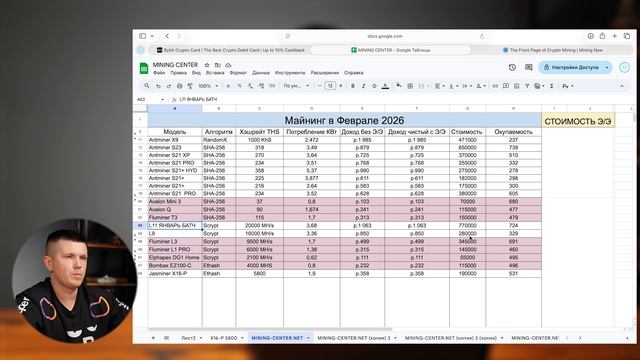Open the Google account avatar
Viewport: 640px width, 360px height.
[624, 67]
